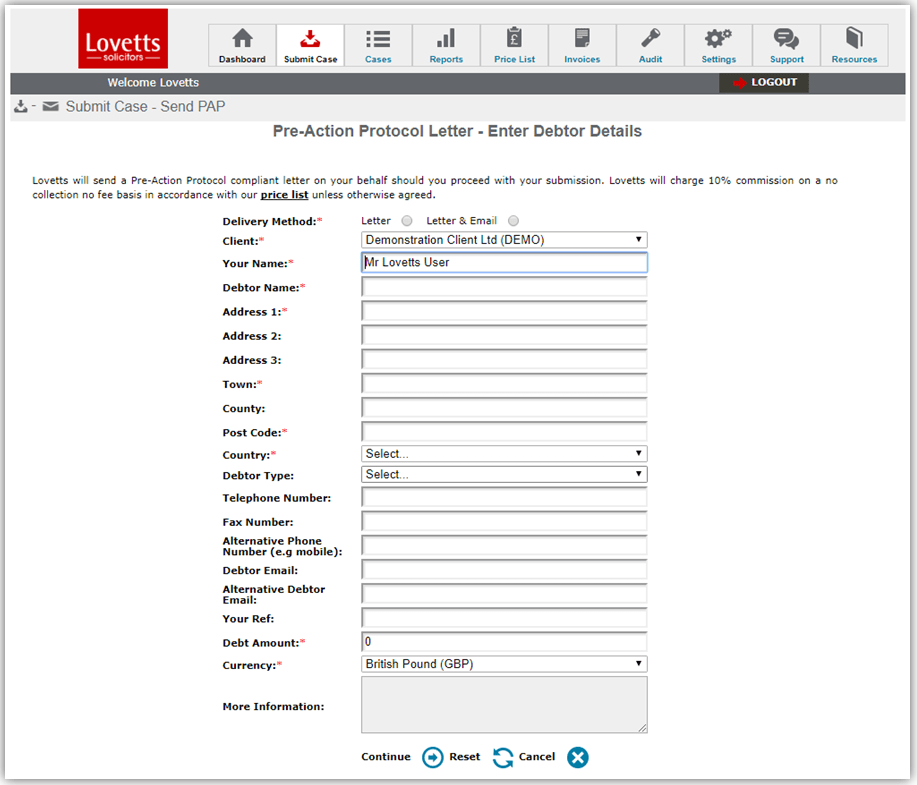The image size is (917, 785).
Task: Click the LOGOUT button
Action: (x=764, y=83)
